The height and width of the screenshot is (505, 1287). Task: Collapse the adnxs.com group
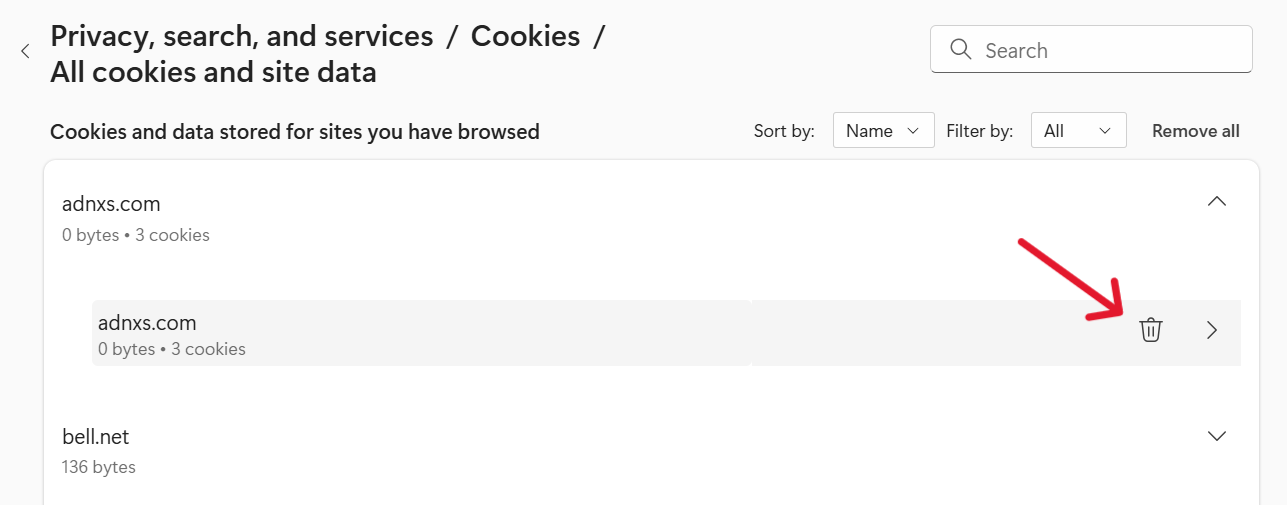click(x=1216, y=201)
